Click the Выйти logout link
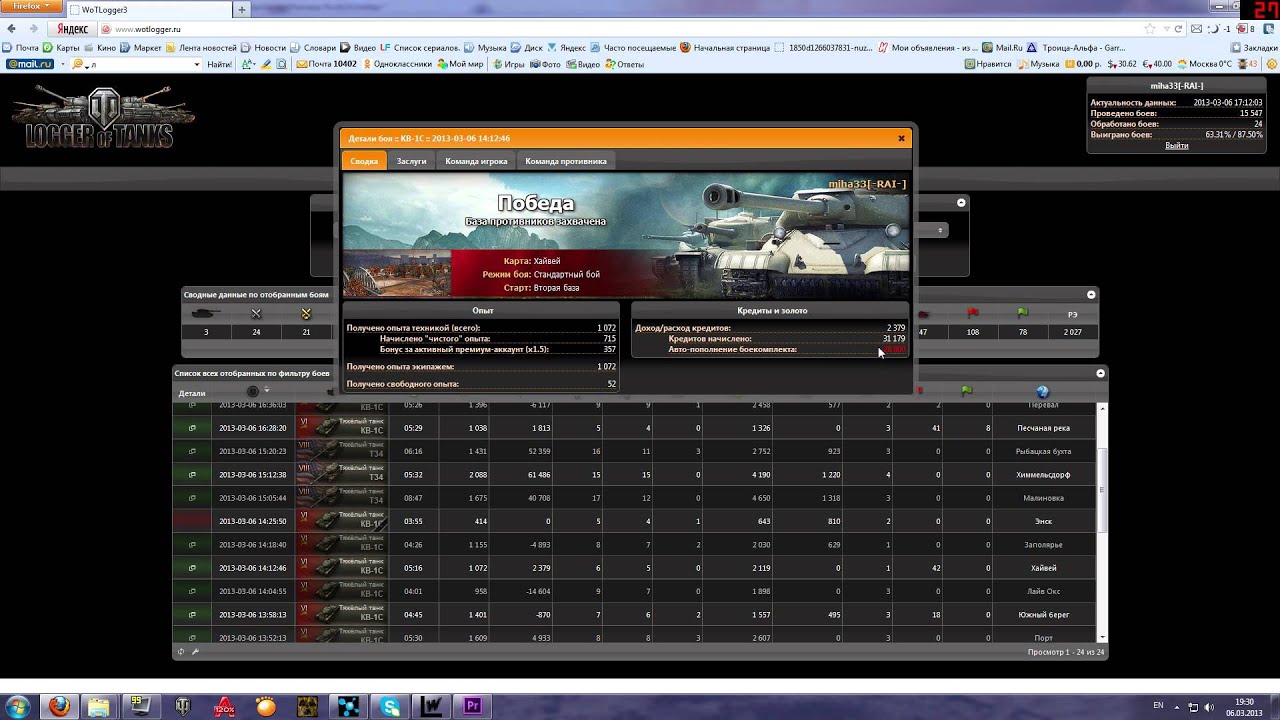 coord(1177,145)
